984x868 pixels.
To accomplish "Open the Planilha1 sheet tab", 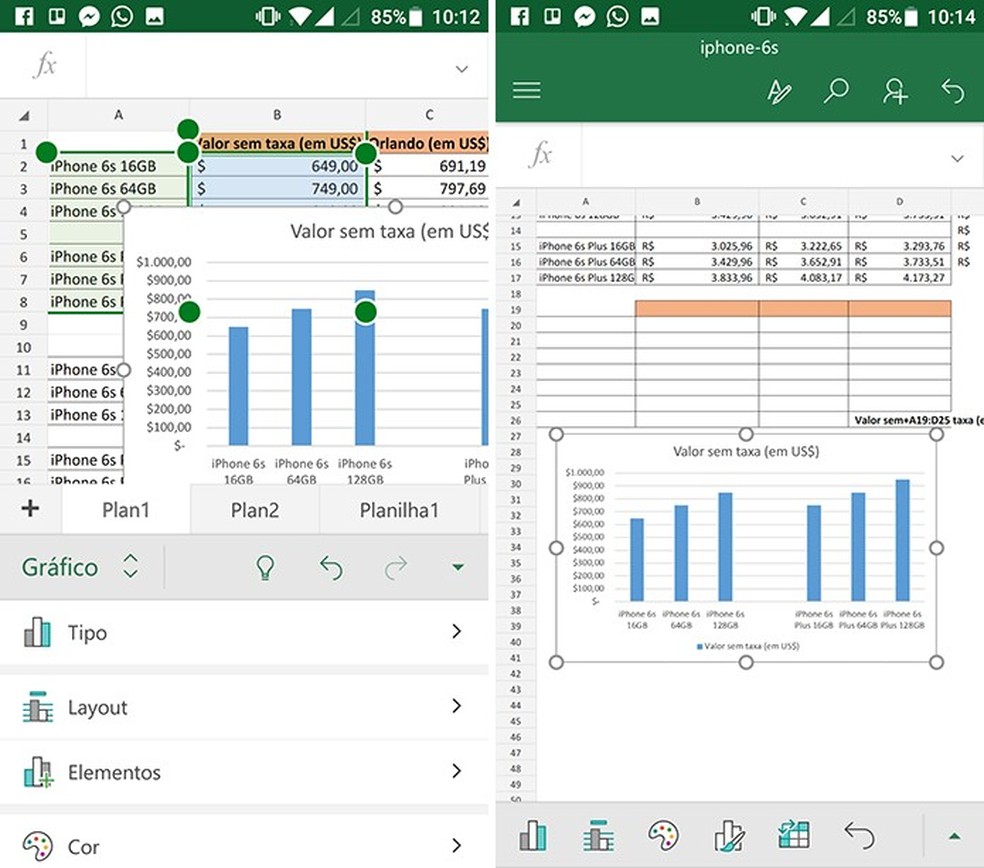I will (400, 510).
